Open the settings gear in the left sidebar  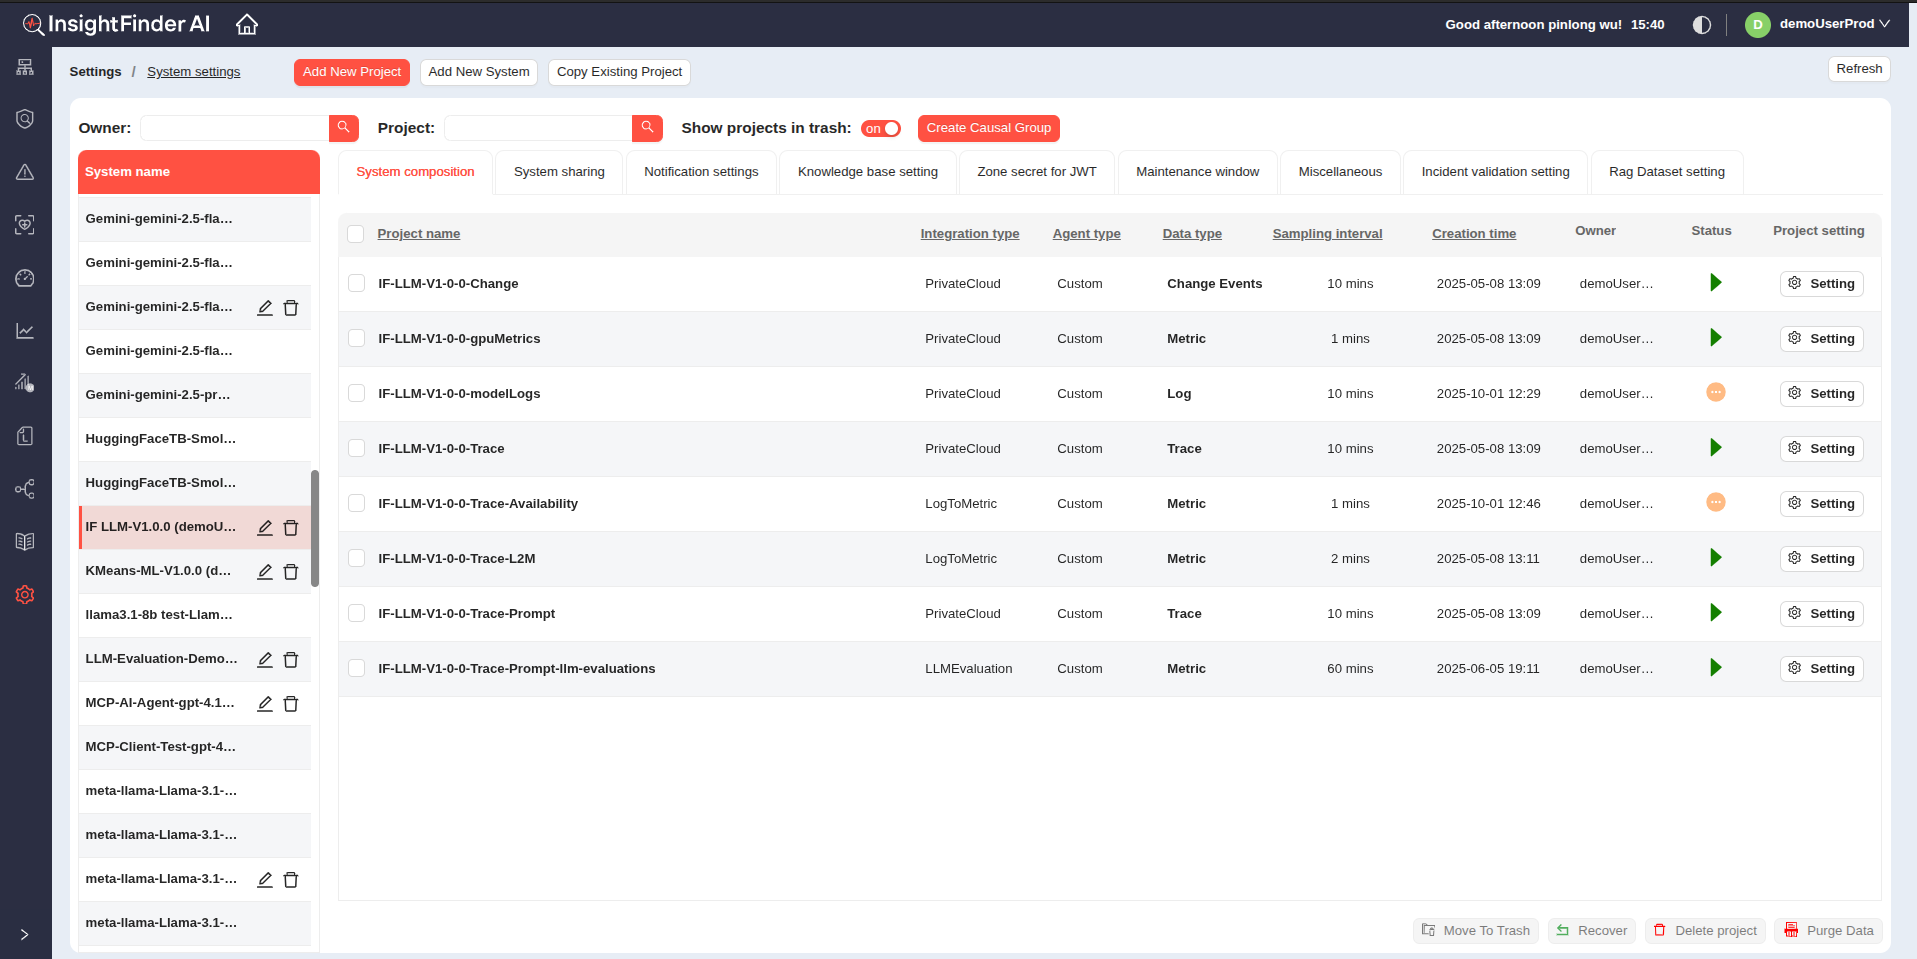tap(25, 595)
